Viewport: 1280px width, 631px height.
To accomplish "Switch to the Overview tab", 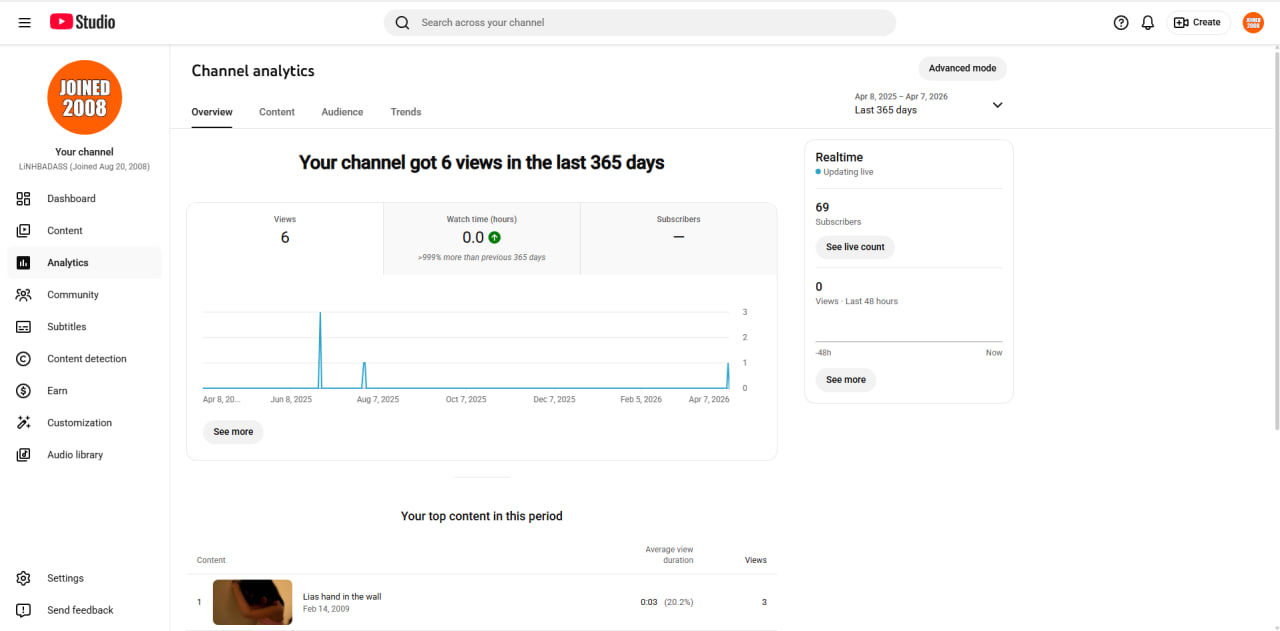I will (212, 112).
